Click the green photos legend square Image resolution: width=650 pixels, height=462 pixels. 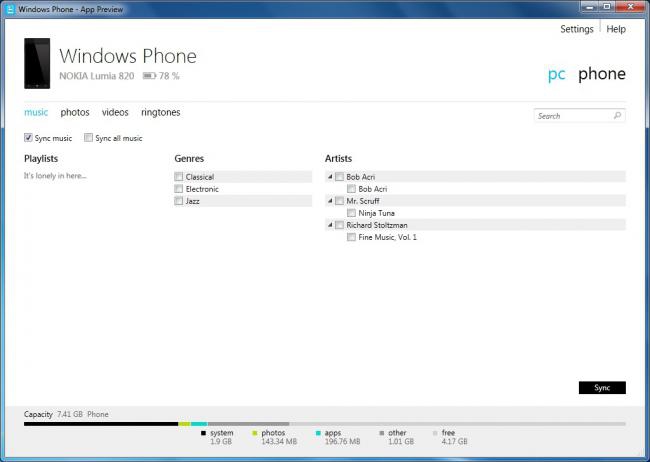coord(255,433)
